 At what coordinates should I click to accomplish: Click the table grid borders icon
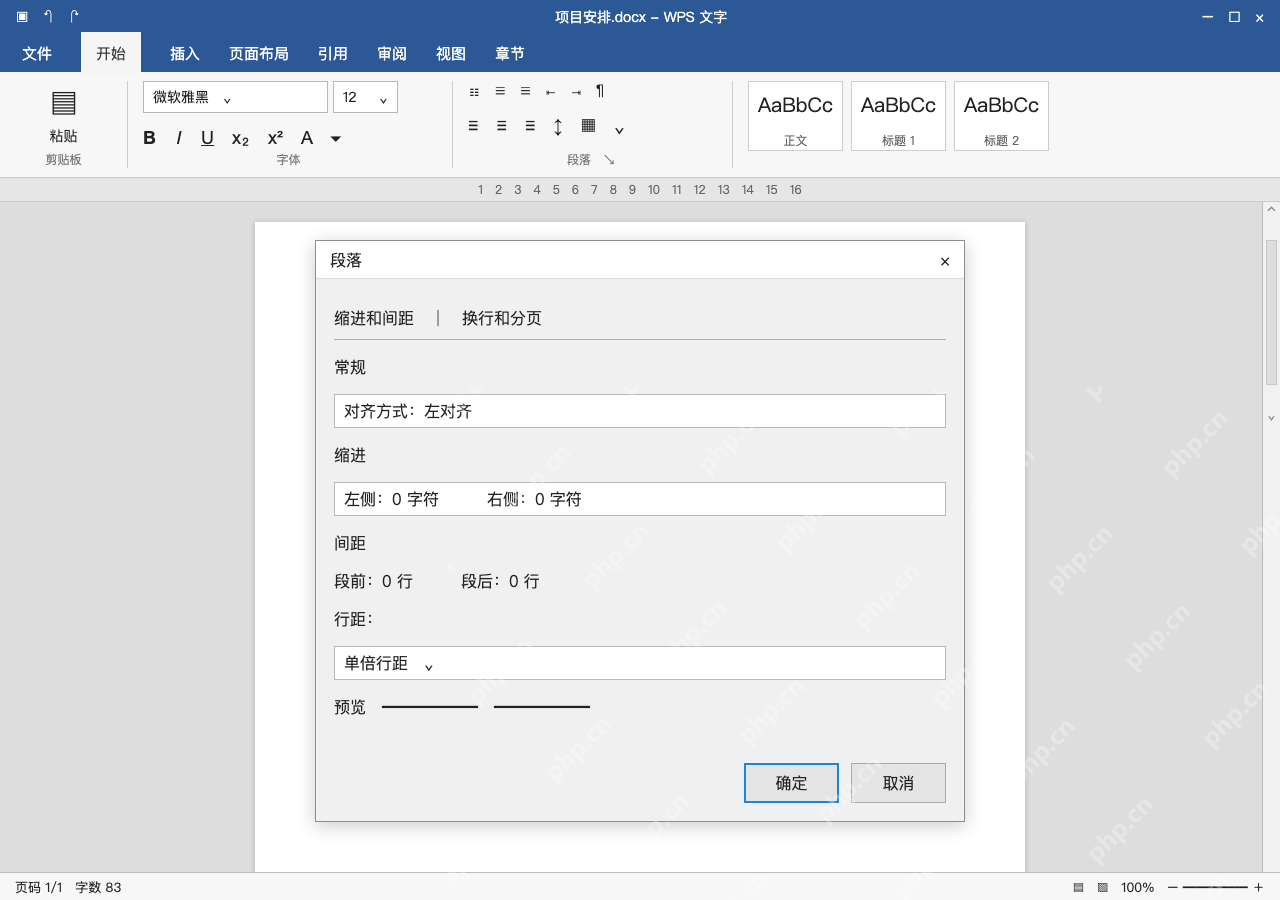pos(589,125)
